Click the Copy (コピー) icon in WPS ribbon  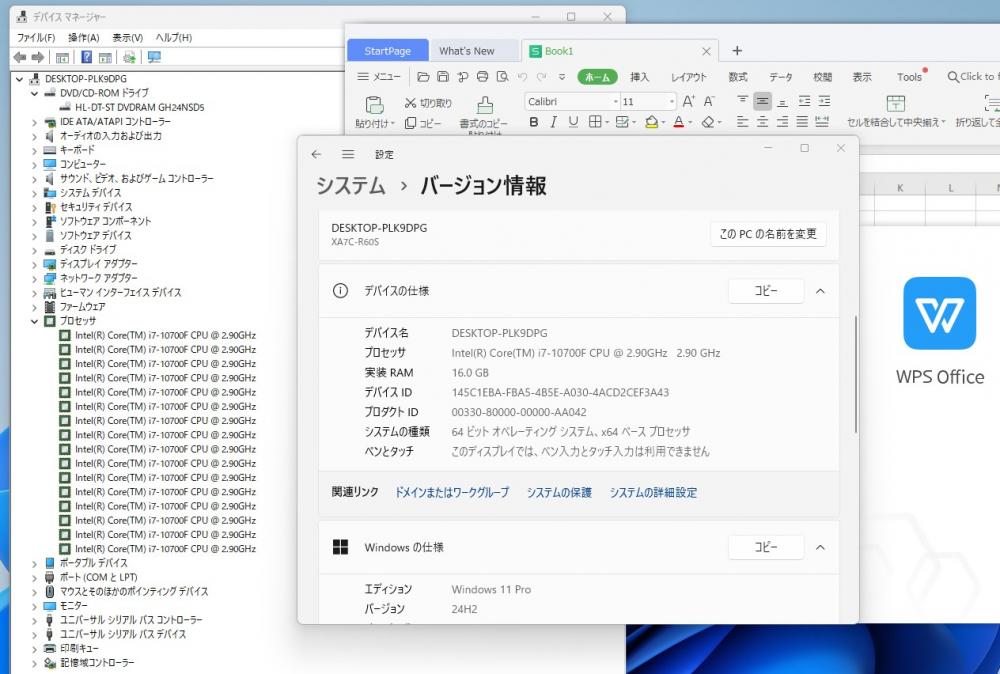coord(411,123)
